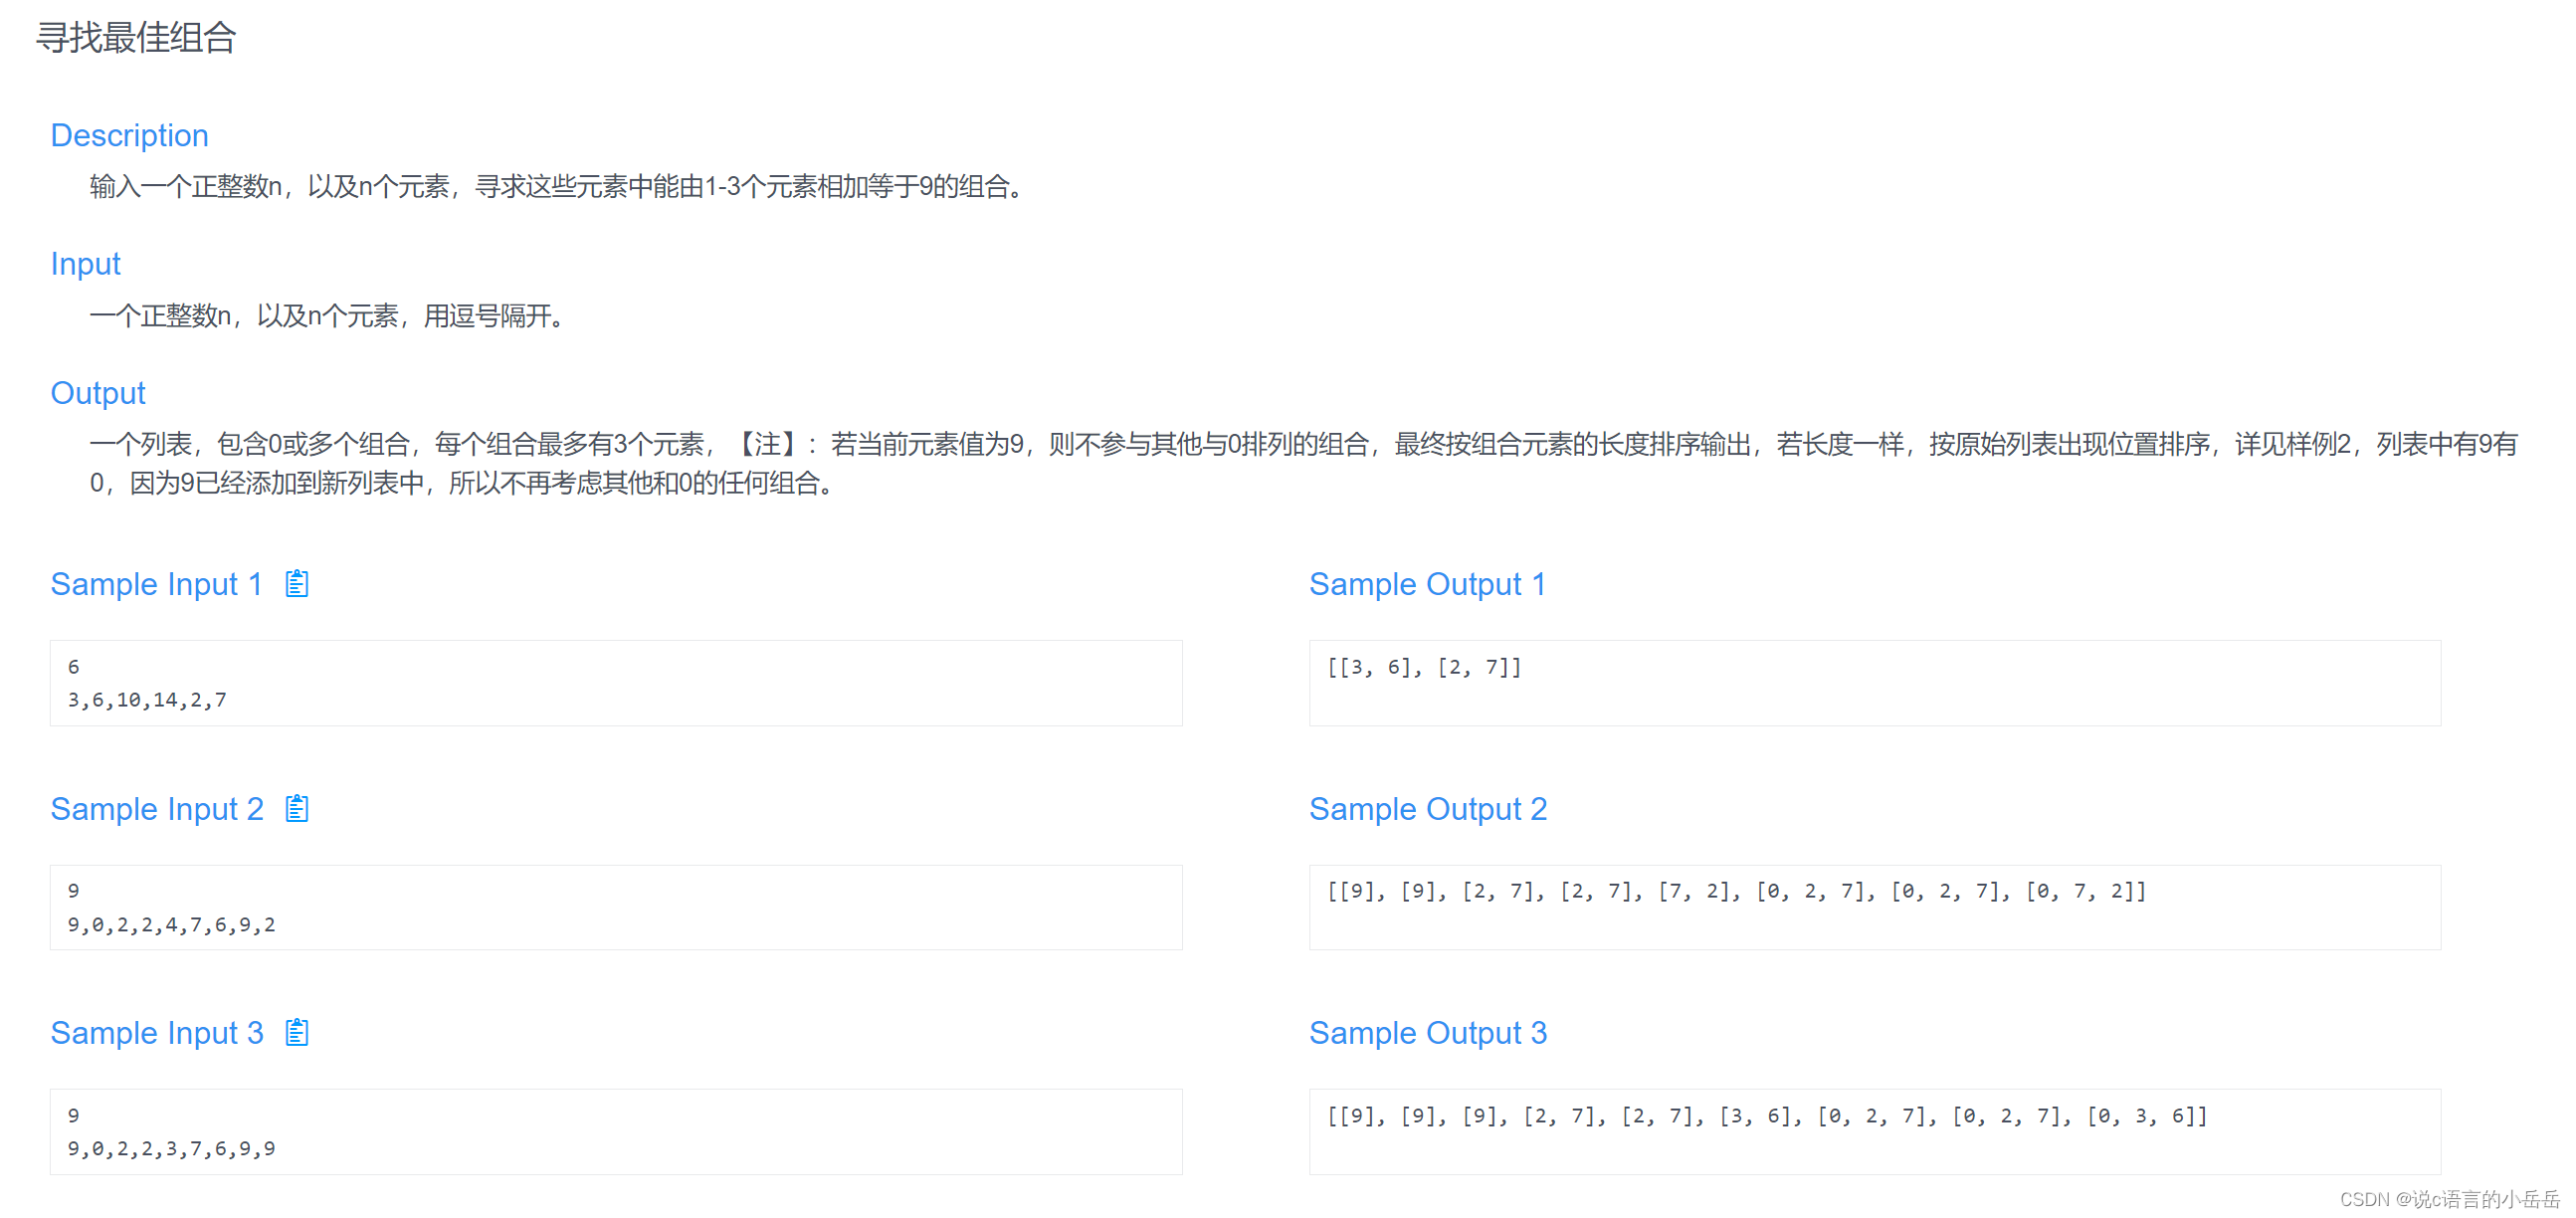
Task: Click the Sample Input 1 heading
Action: 157,584
